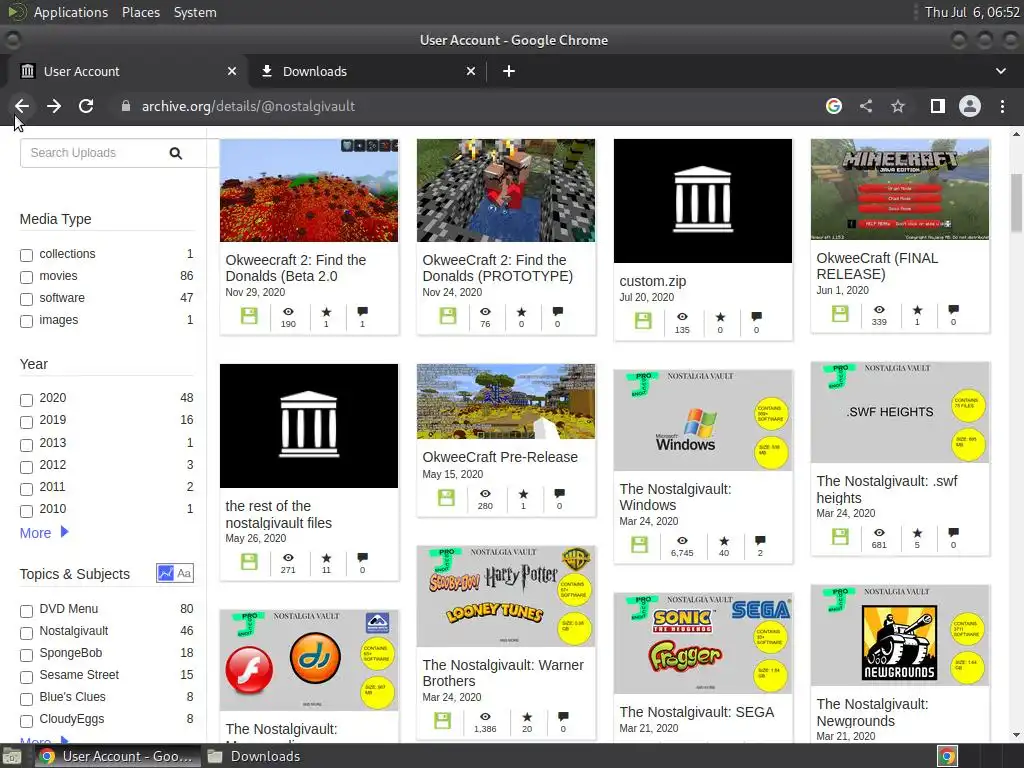Open the Nostalgivault Windows thumbnail

point(703,420)
